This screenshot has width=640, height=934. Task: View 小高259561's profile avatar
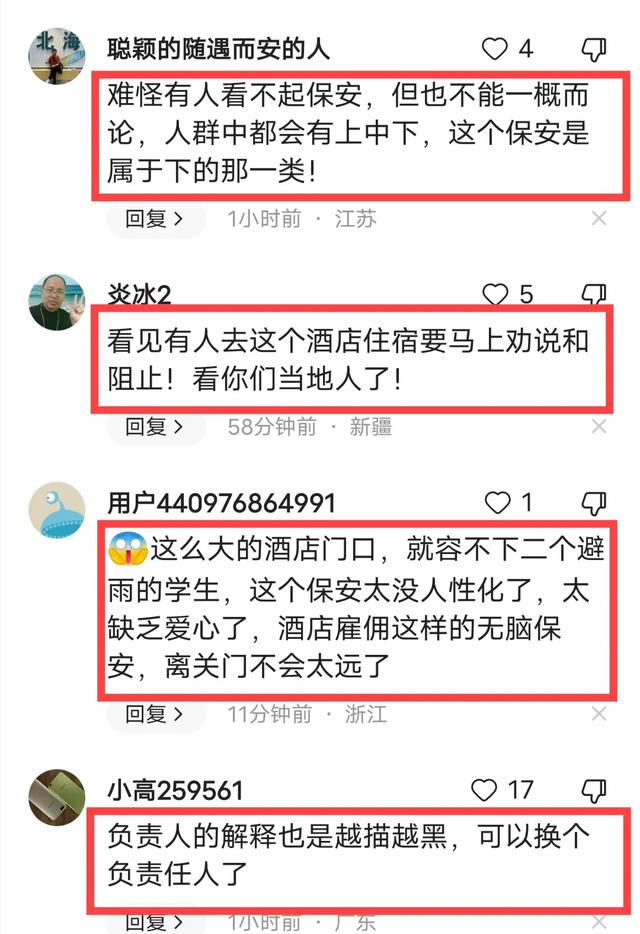(x=57, y=798)
